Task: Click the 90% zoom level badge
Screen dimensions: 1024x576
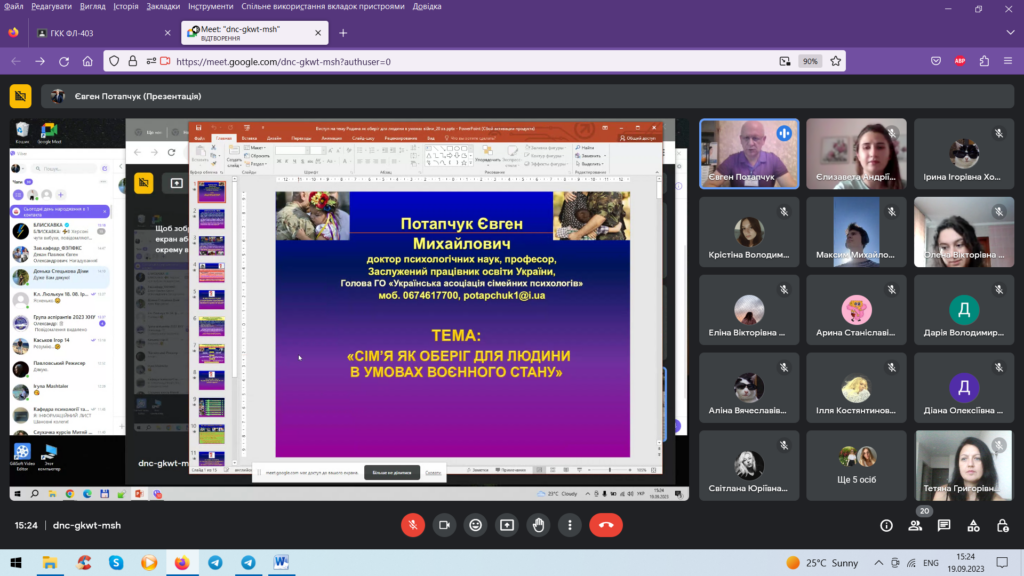Action: [809, 61]
